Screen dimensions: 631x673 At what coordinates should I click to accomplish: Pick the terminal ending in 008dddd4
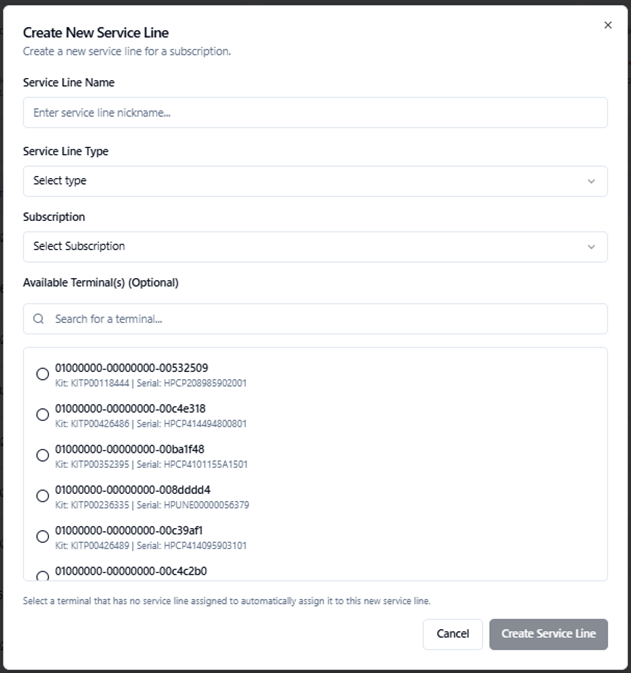[x=43, y=496]
